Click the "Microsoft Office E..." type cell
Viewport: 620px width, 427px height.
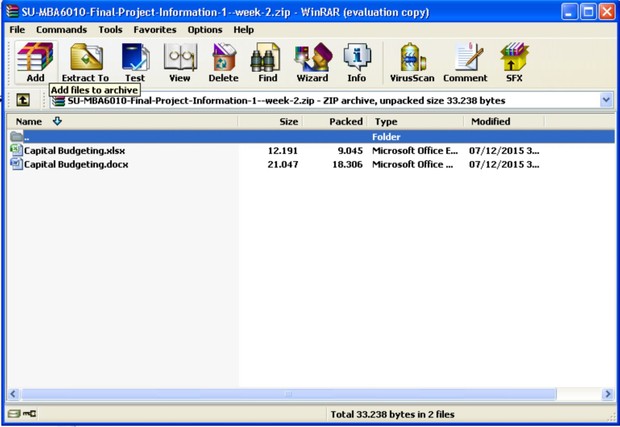415,151
